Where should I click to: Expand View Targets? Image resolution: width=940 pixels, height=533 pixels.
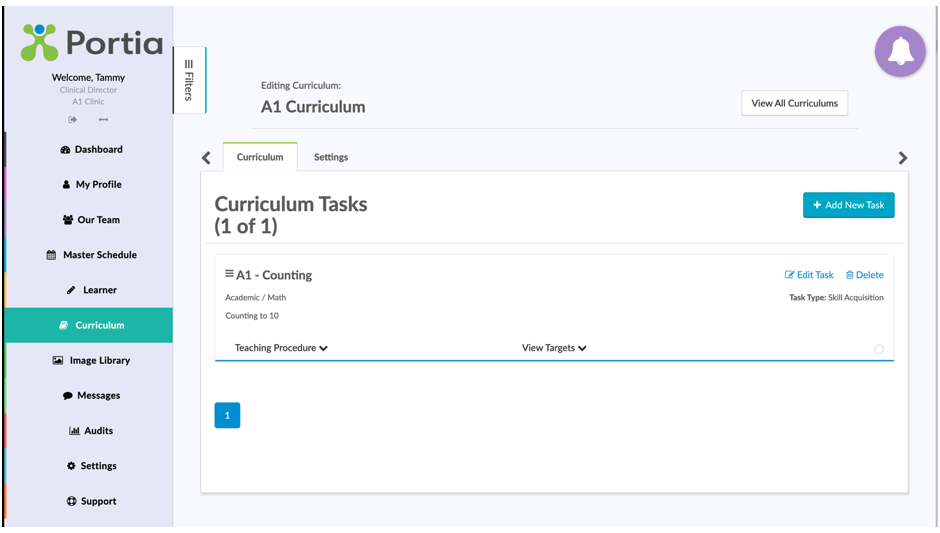pos(554,348)
